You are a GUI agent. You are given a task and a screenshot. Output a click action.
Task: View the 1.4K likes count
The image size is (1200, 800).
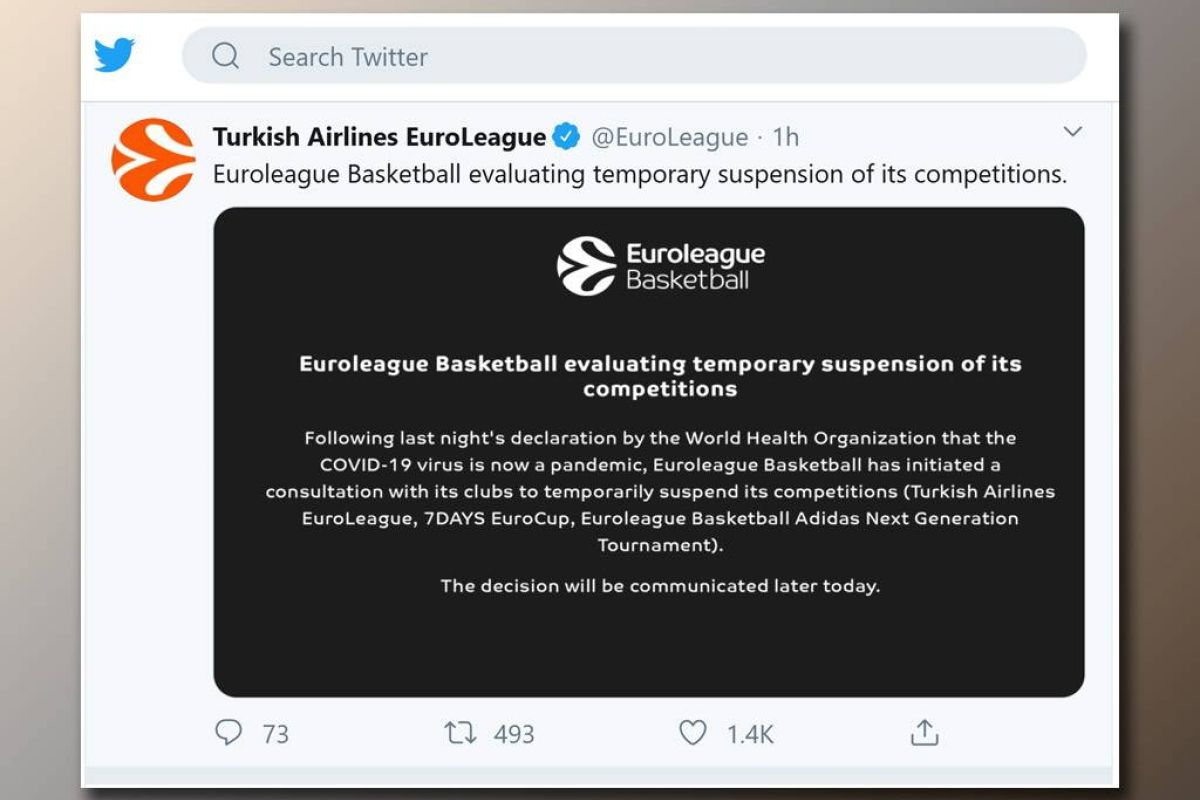click(x=750, y=734)
